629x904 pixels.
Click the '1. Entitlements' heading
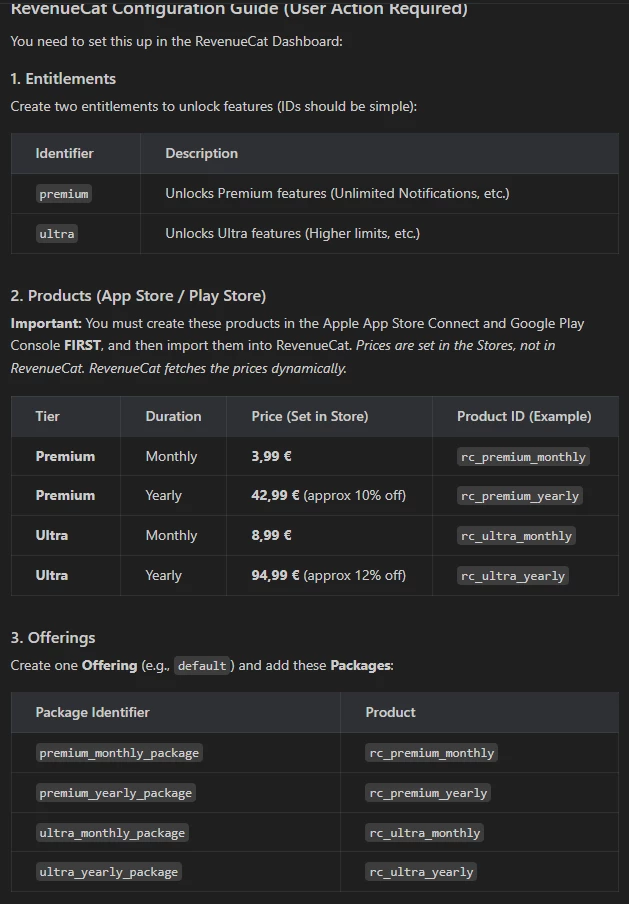click(x=63, y=79)
